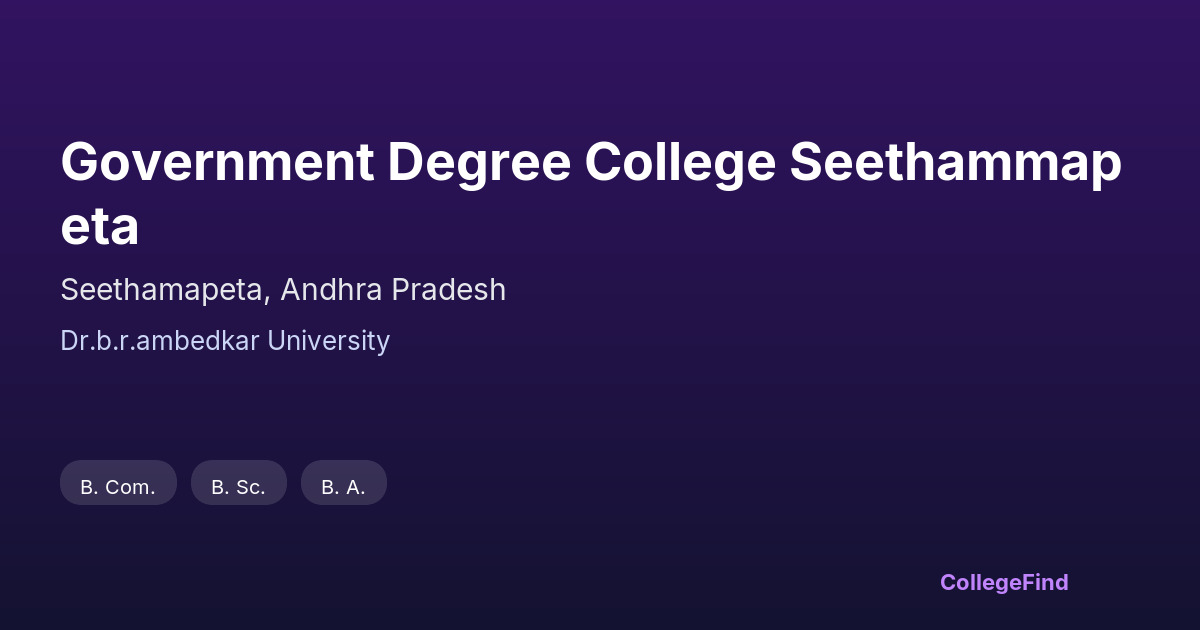Viewport: 1200px width, 630px height.
Task: Open the CollegeFind brand logo
Action: 1003,582
